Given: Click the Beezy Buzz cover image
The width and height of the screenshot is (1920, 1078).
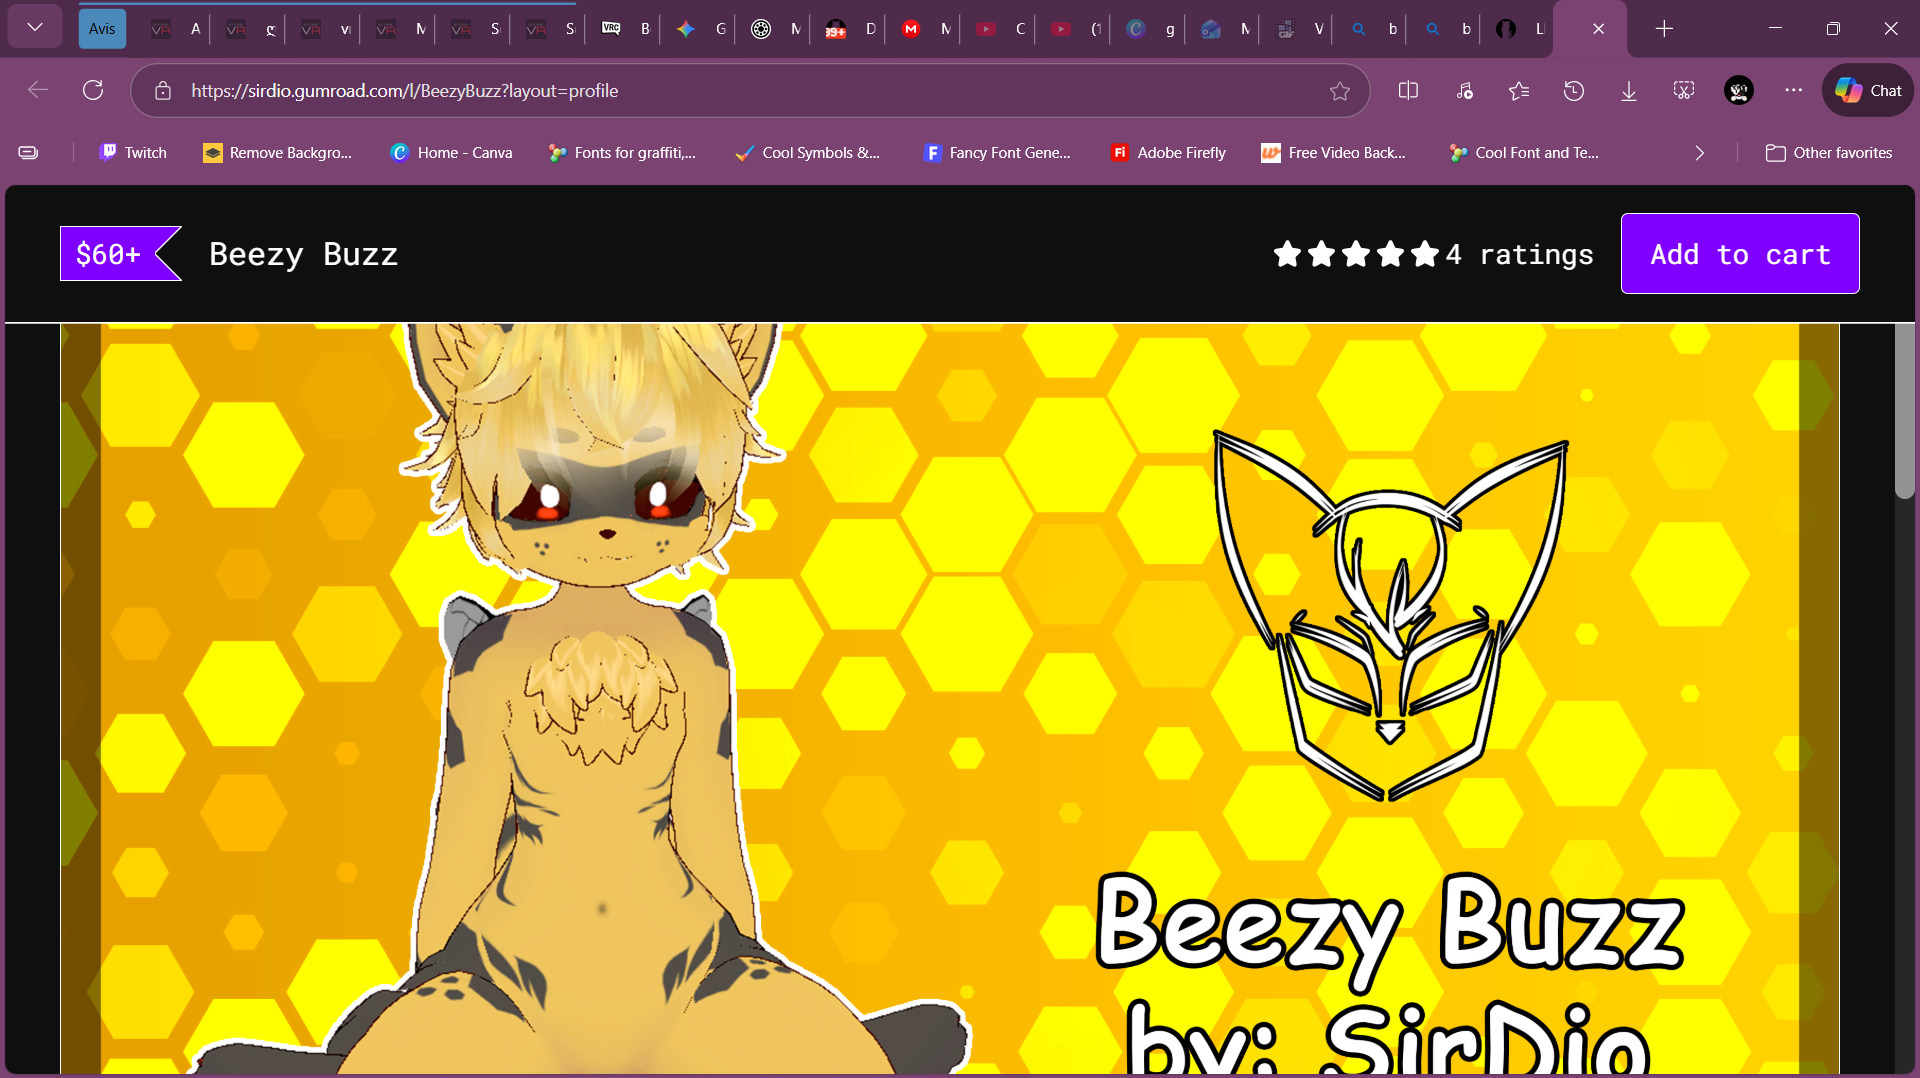Looking at the screenshot, I should point(950,699).
